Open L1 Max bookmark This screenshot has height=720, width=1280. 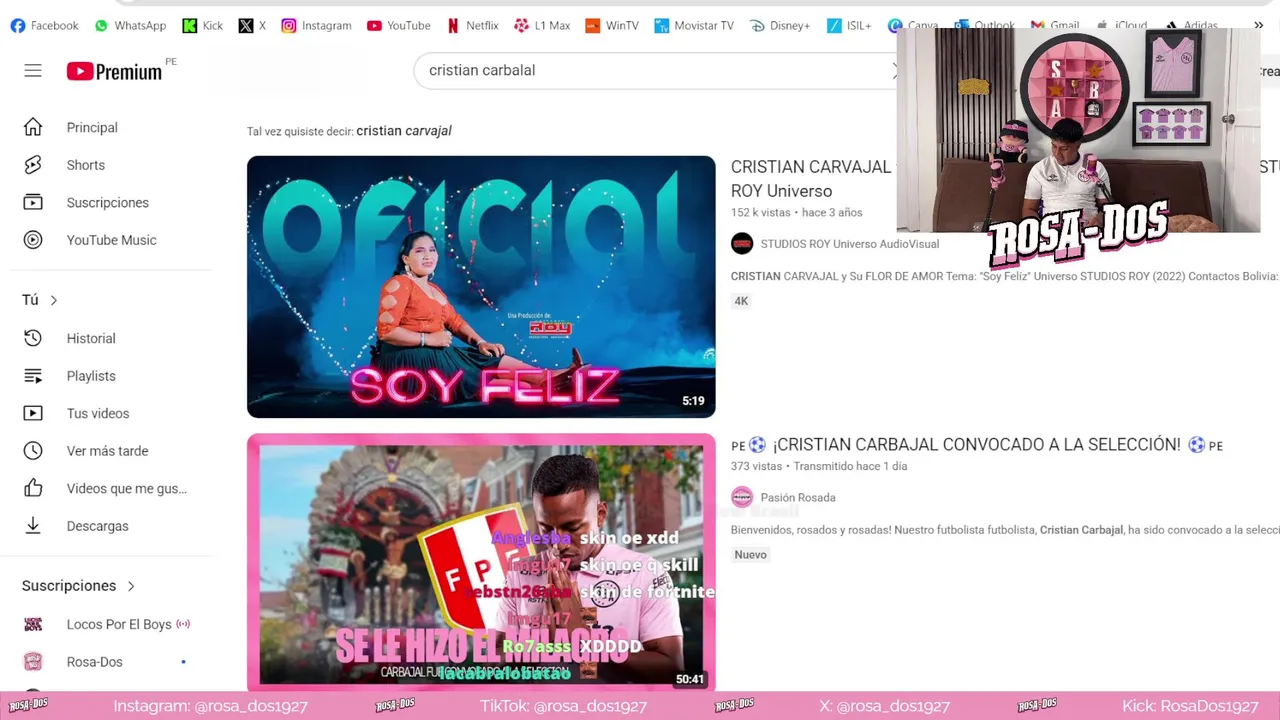tap(542, 25)
